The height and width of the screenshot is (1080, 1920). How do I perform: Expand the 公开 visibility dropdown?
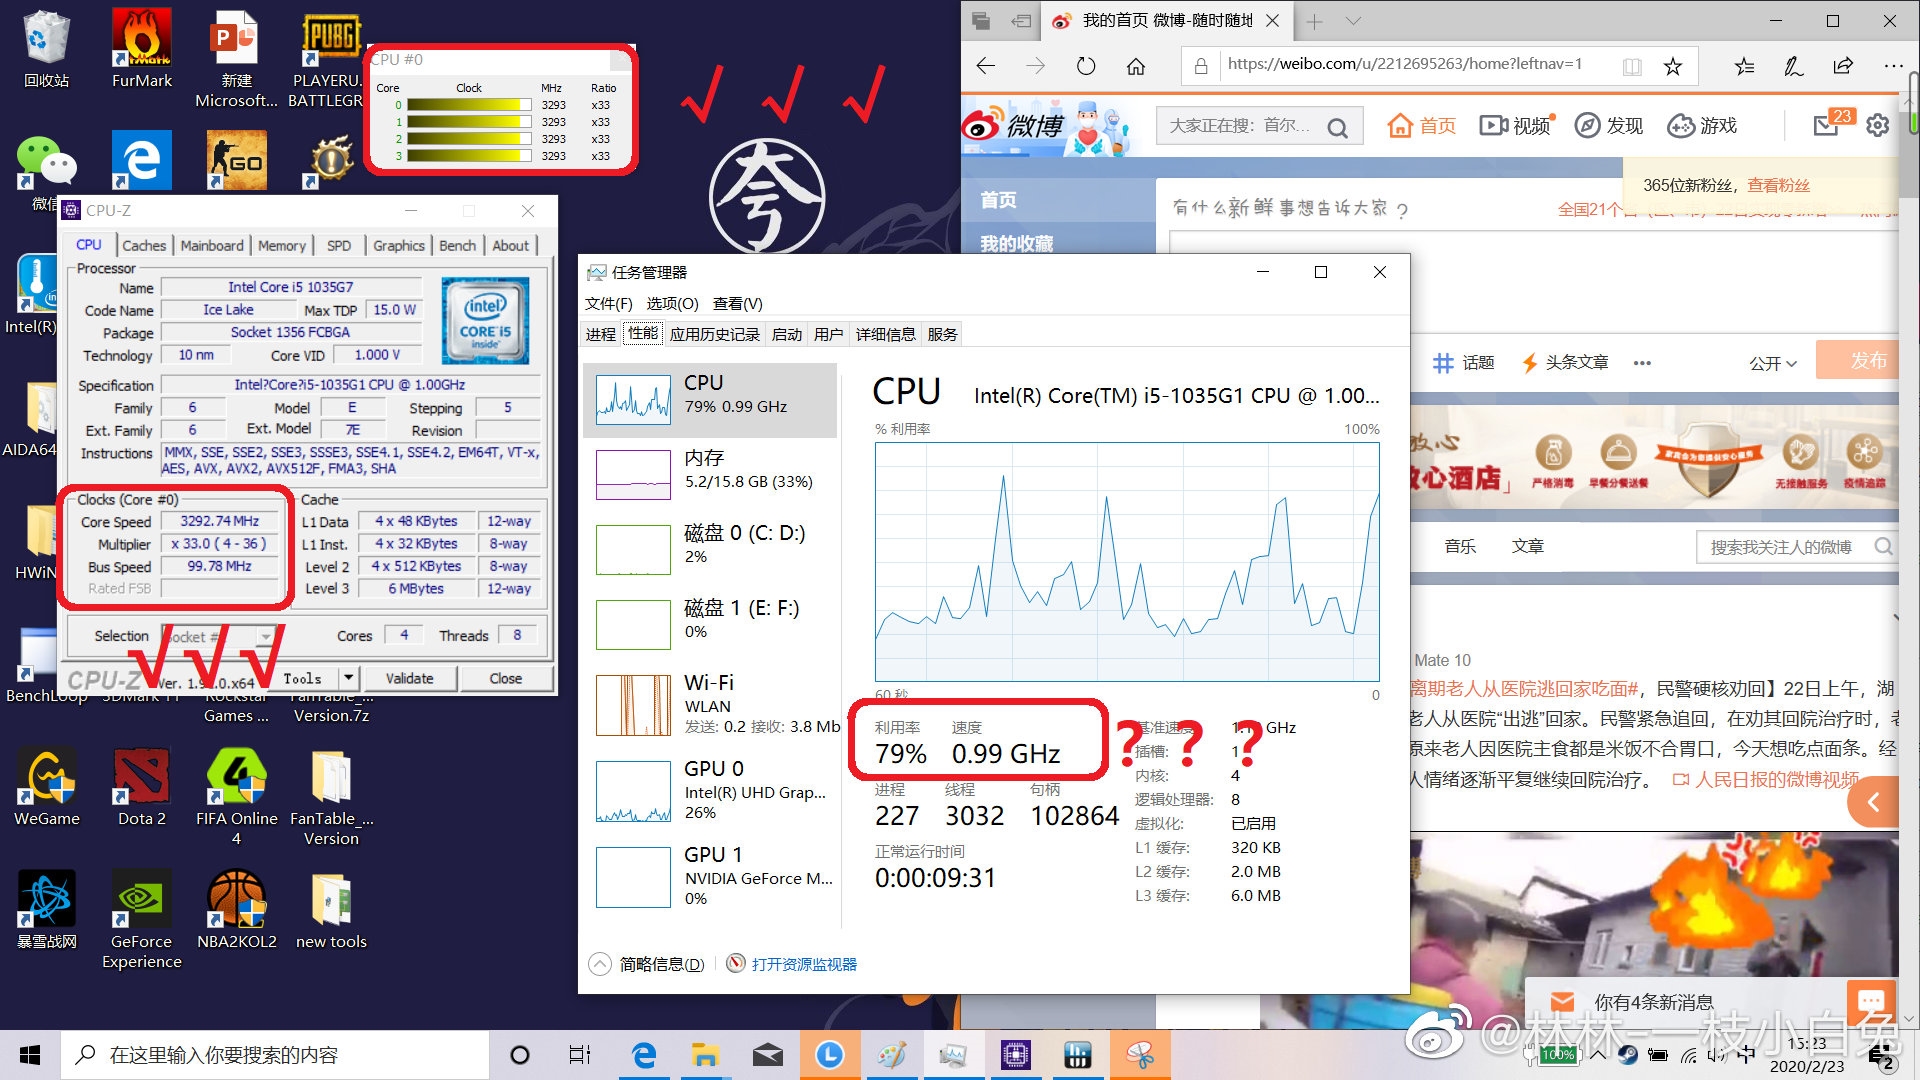point(1773,363)
